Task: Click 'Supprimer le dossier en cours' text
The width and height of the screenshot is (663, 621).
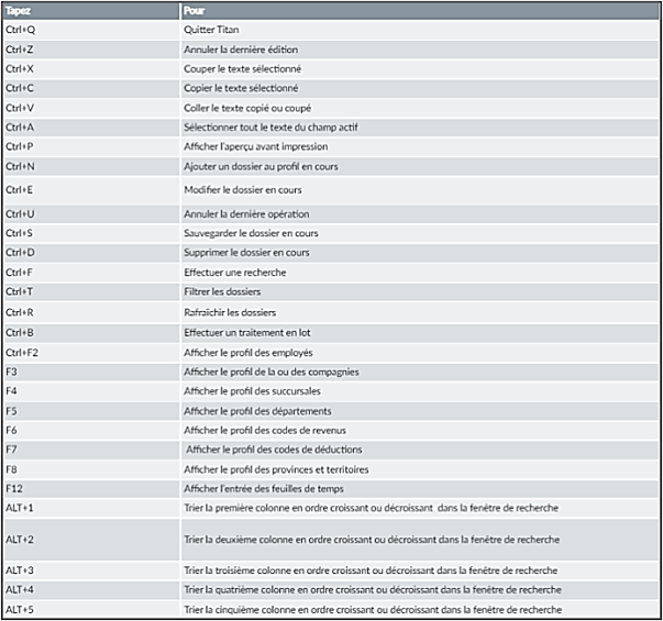Action: click(247, 253)
